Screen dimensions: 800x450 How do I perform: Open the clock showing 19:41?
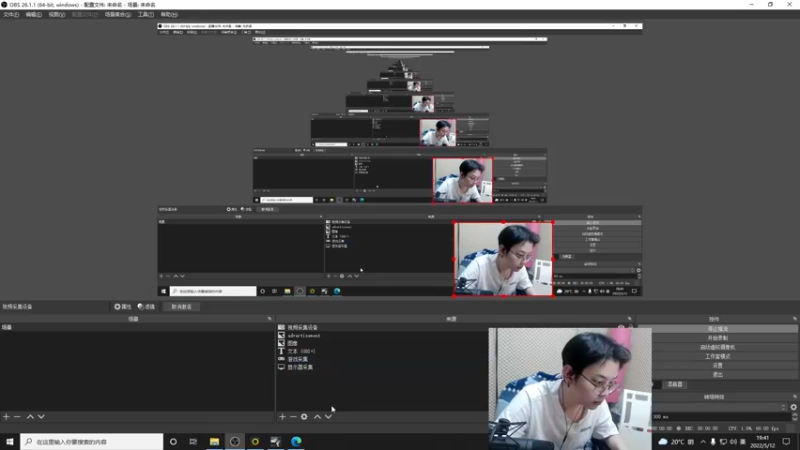click(x=762, y=441)
